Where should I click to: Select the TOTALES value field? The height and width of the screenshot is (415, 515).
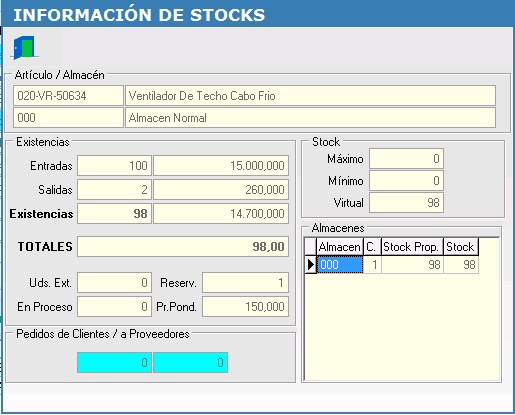[183, 246]
